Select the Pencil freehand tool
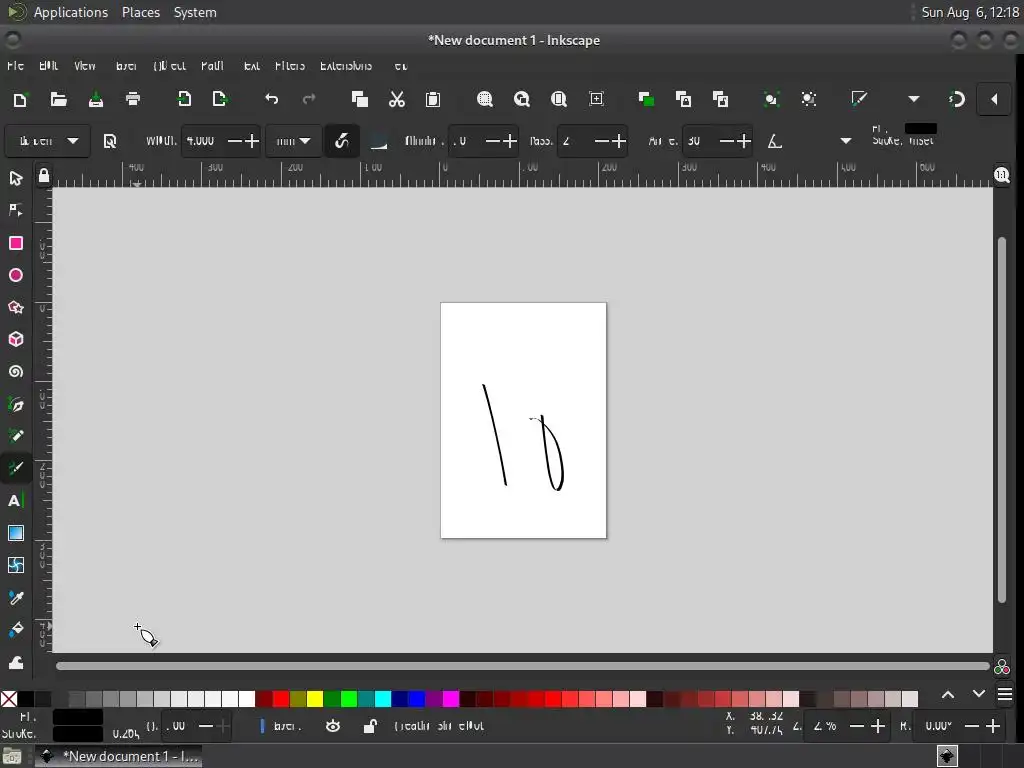This screenshot has height=768, width=1024. [16, 436]
